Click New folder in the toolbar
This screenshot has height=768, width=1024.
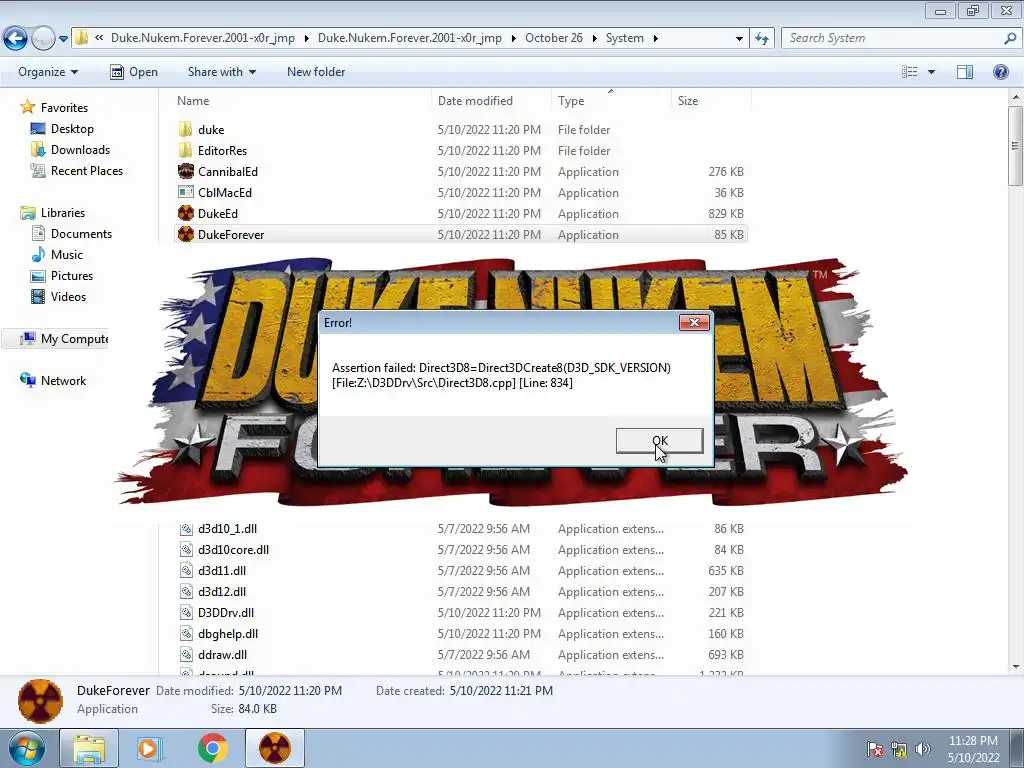pos(316,72)
